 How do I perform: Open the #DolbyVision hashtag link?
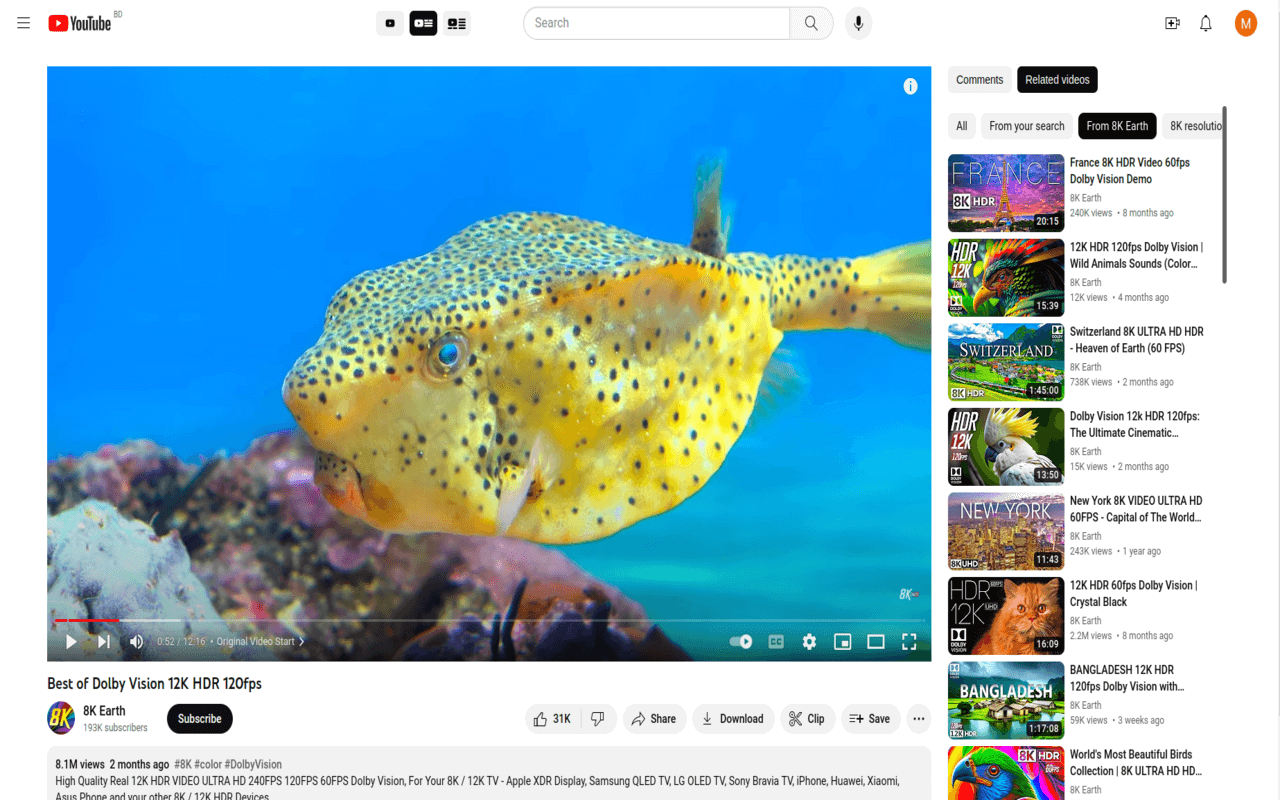252,763
